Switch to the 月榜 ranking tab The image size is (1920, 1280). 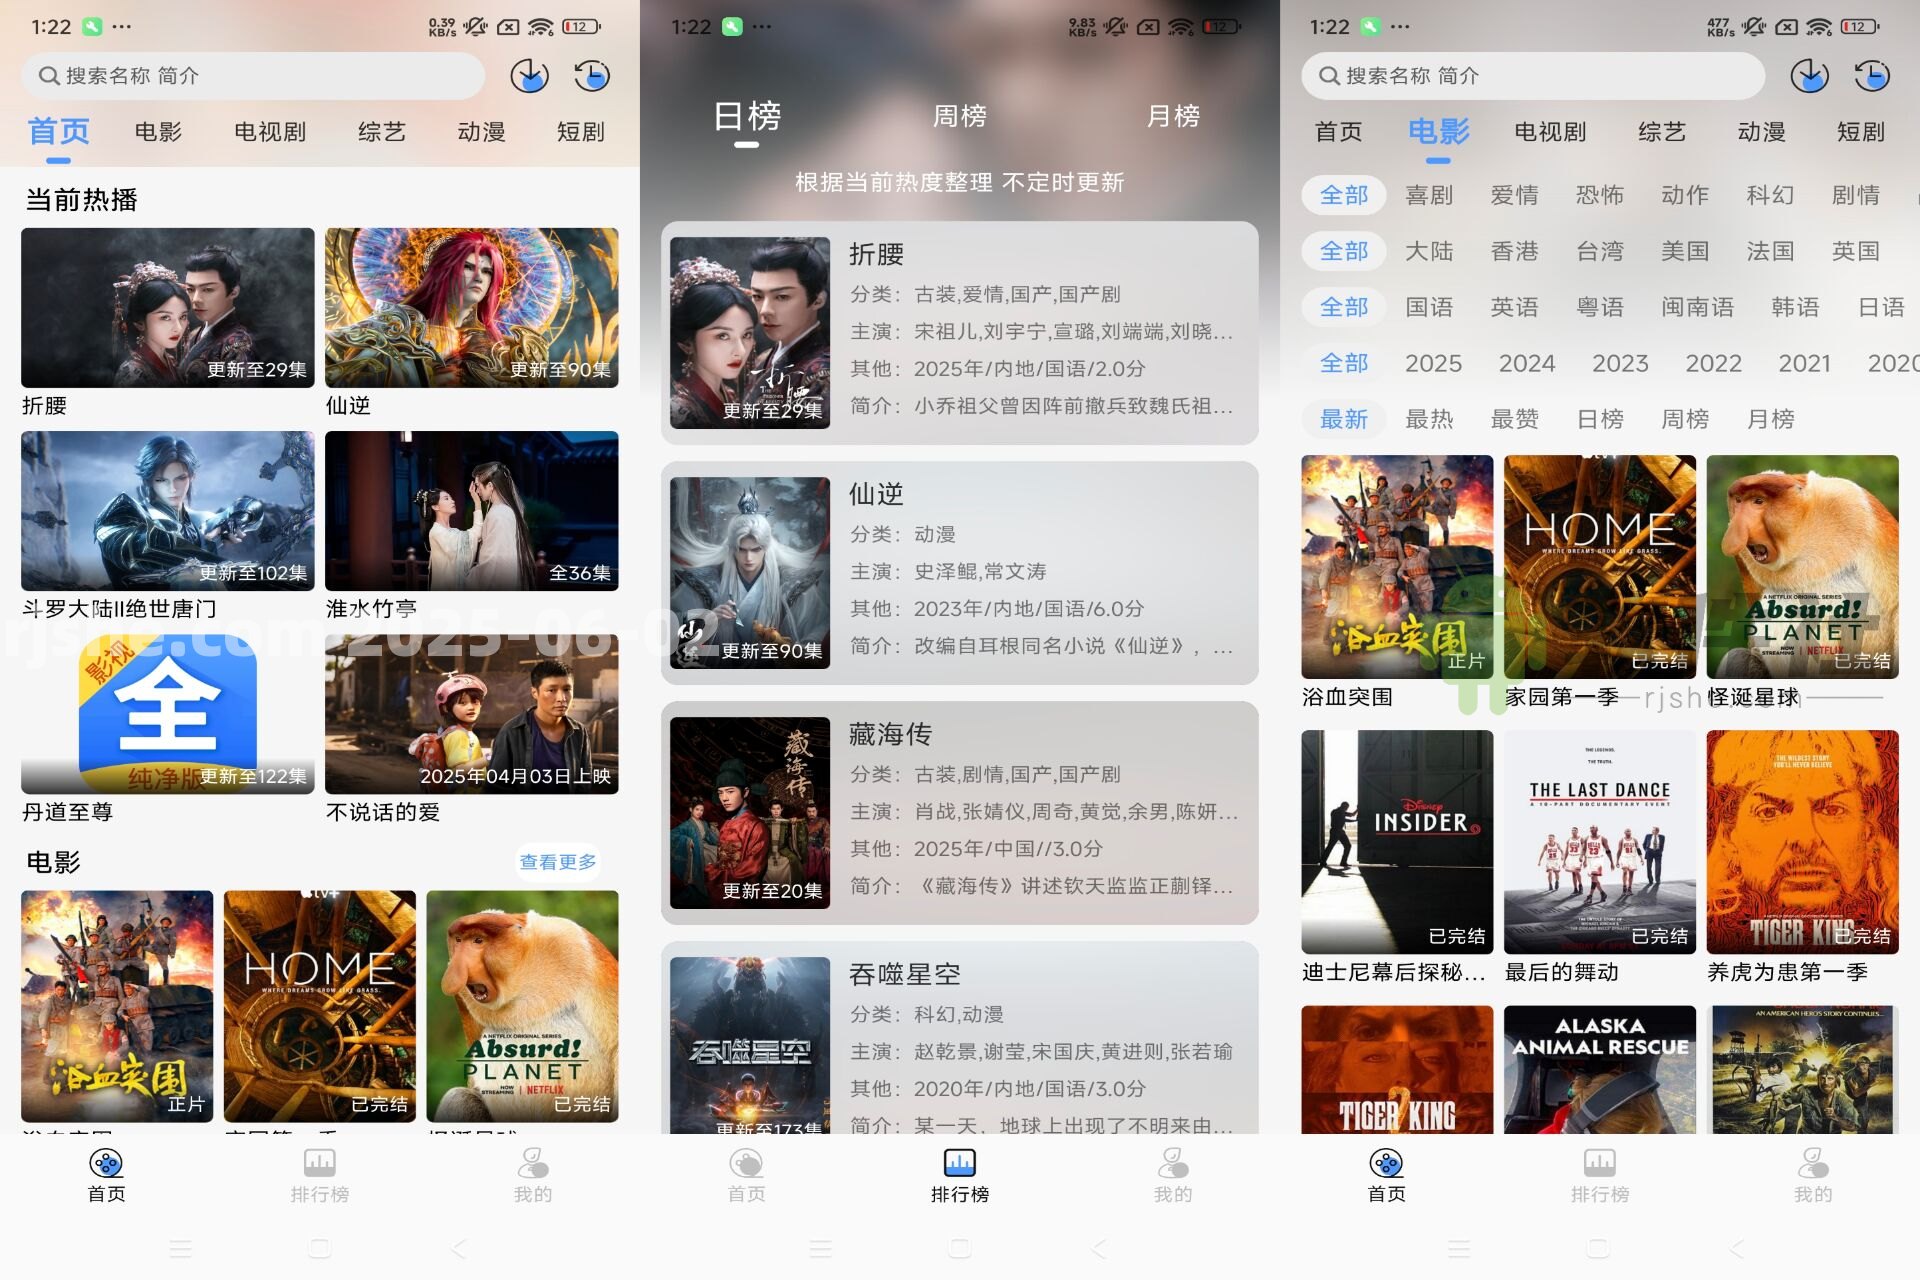pos(1175,116)
